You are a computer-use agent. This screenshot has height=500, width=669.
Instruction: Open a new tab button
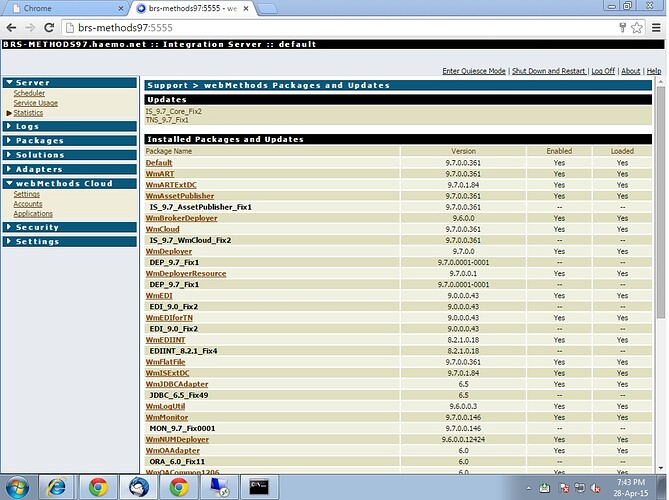point(268,9)
